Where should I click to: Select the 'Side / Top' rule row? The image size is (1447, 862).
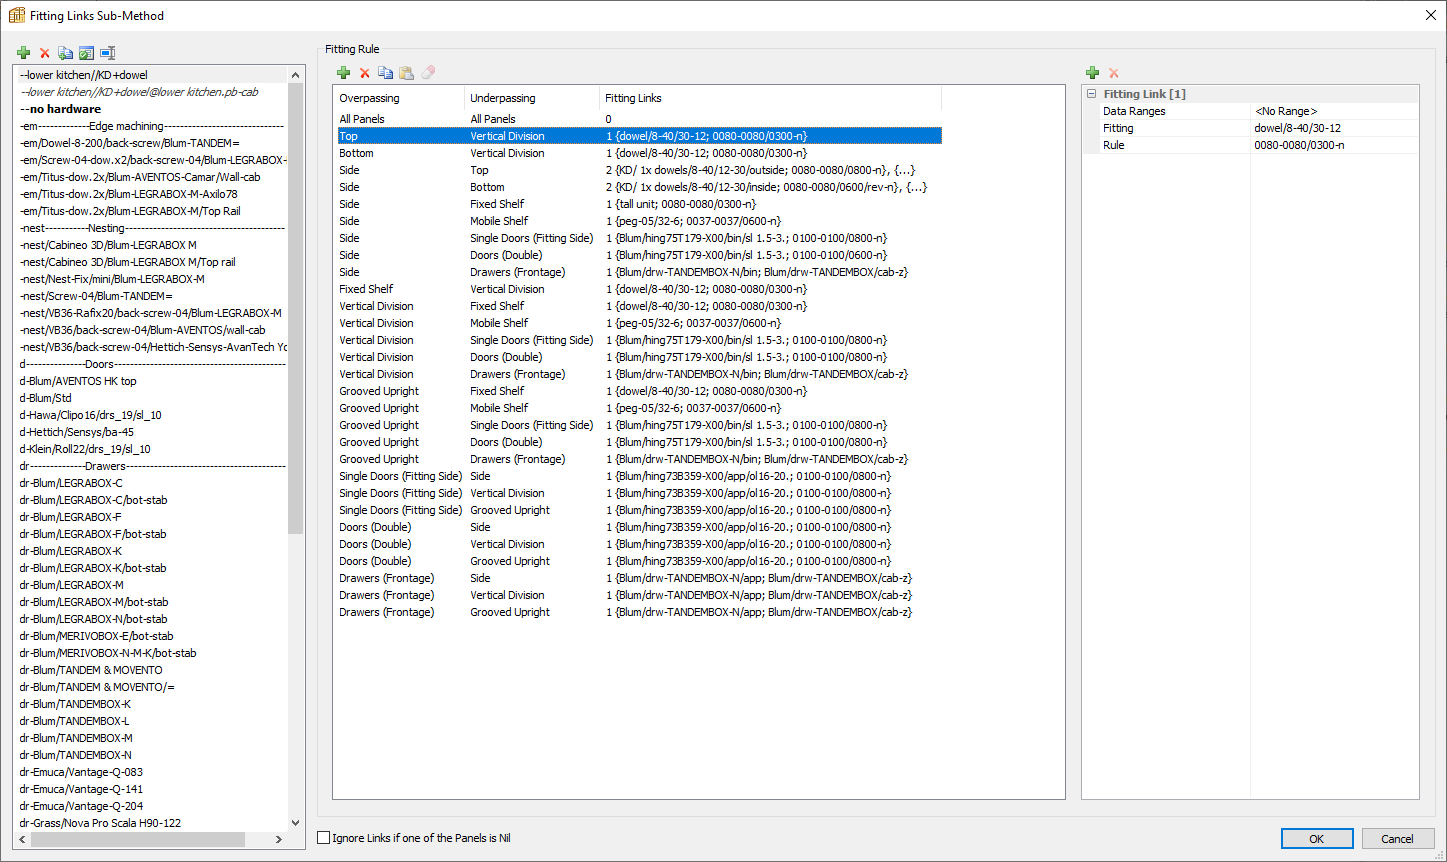pos(638,170)
